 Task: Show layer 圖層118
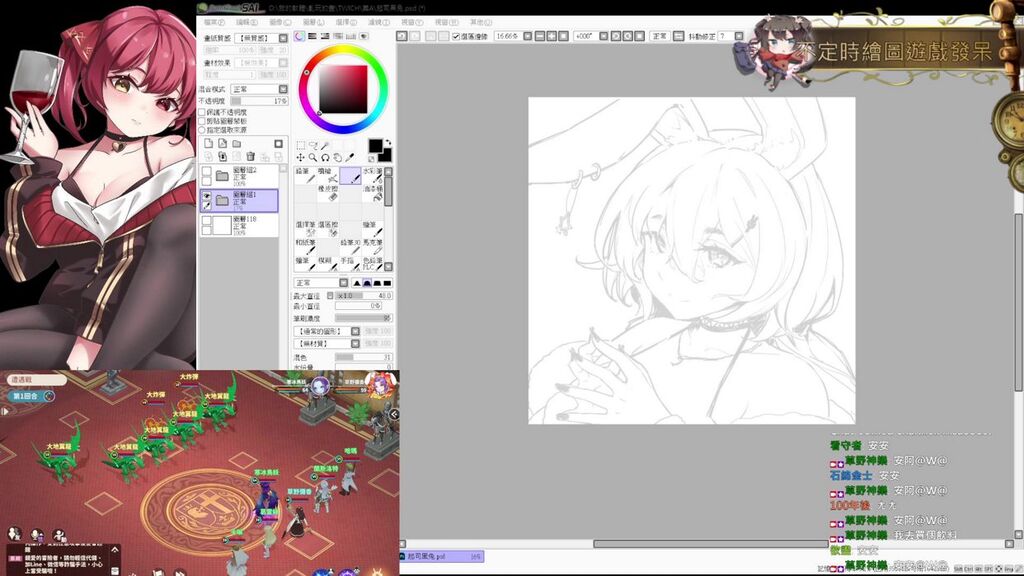pyautogui.click(x=206, y=221)
